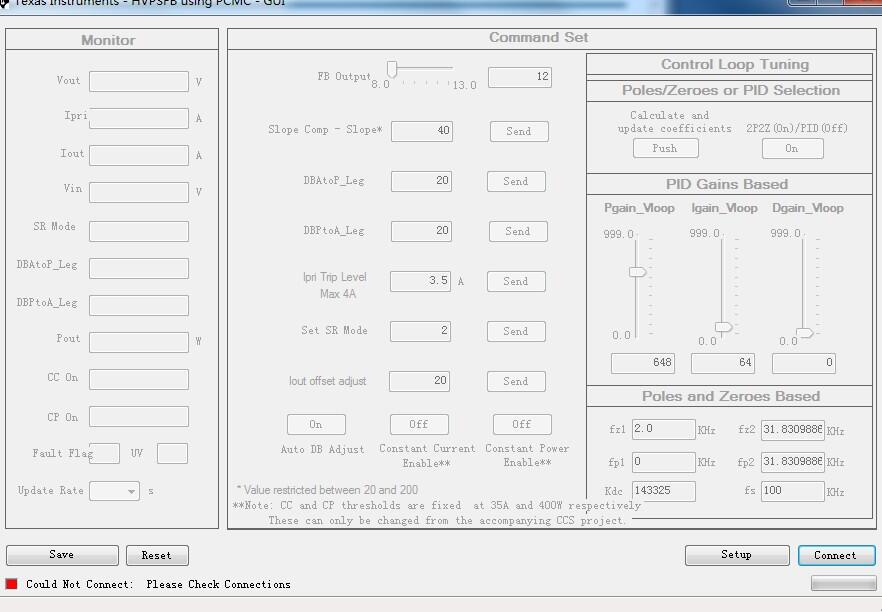Click 'Could Not Connect' status message

[158, 584]
